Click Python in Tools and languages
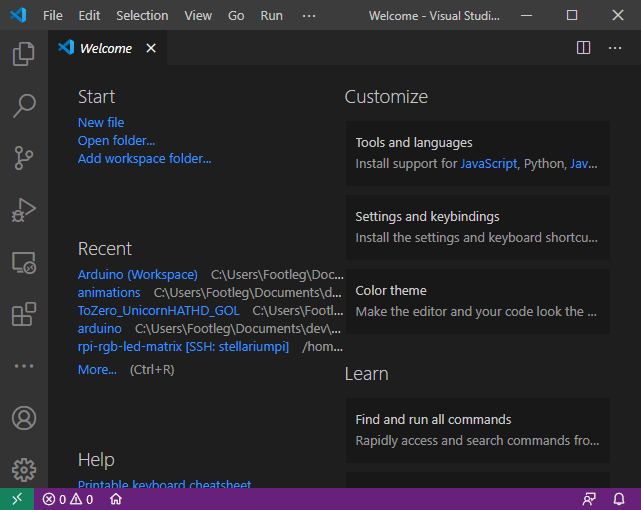Screen dimensions: 641x510 544,164
